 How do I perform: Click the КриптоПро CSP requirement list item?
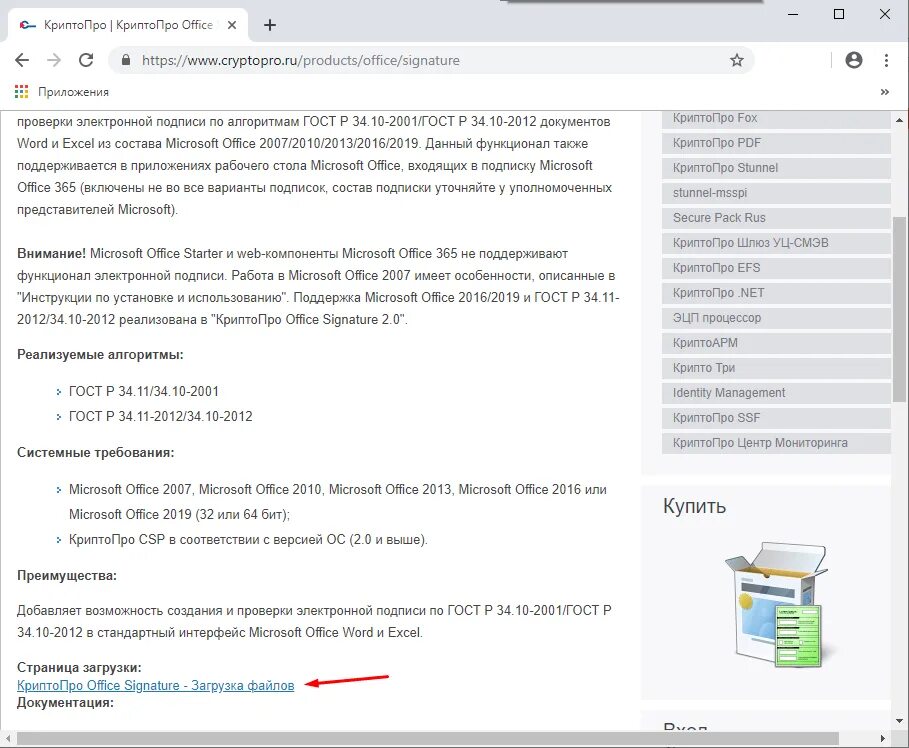click(248, 539)
